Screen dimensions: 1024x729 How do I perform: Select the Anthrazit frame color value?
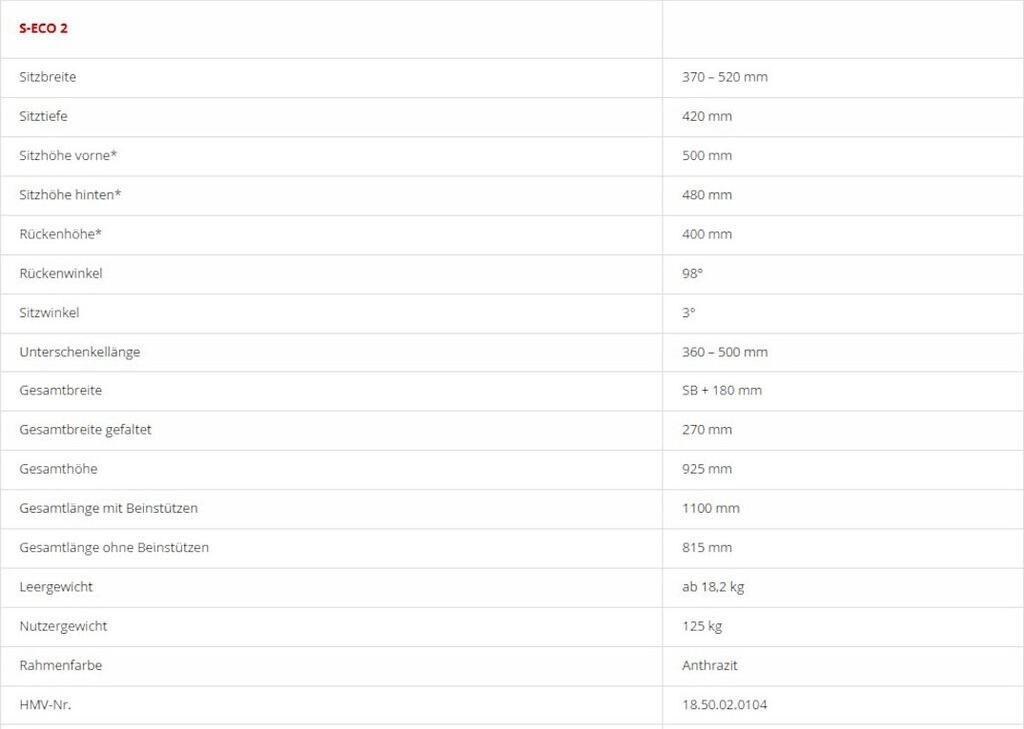pyautogui.click(x=710, y=665)
